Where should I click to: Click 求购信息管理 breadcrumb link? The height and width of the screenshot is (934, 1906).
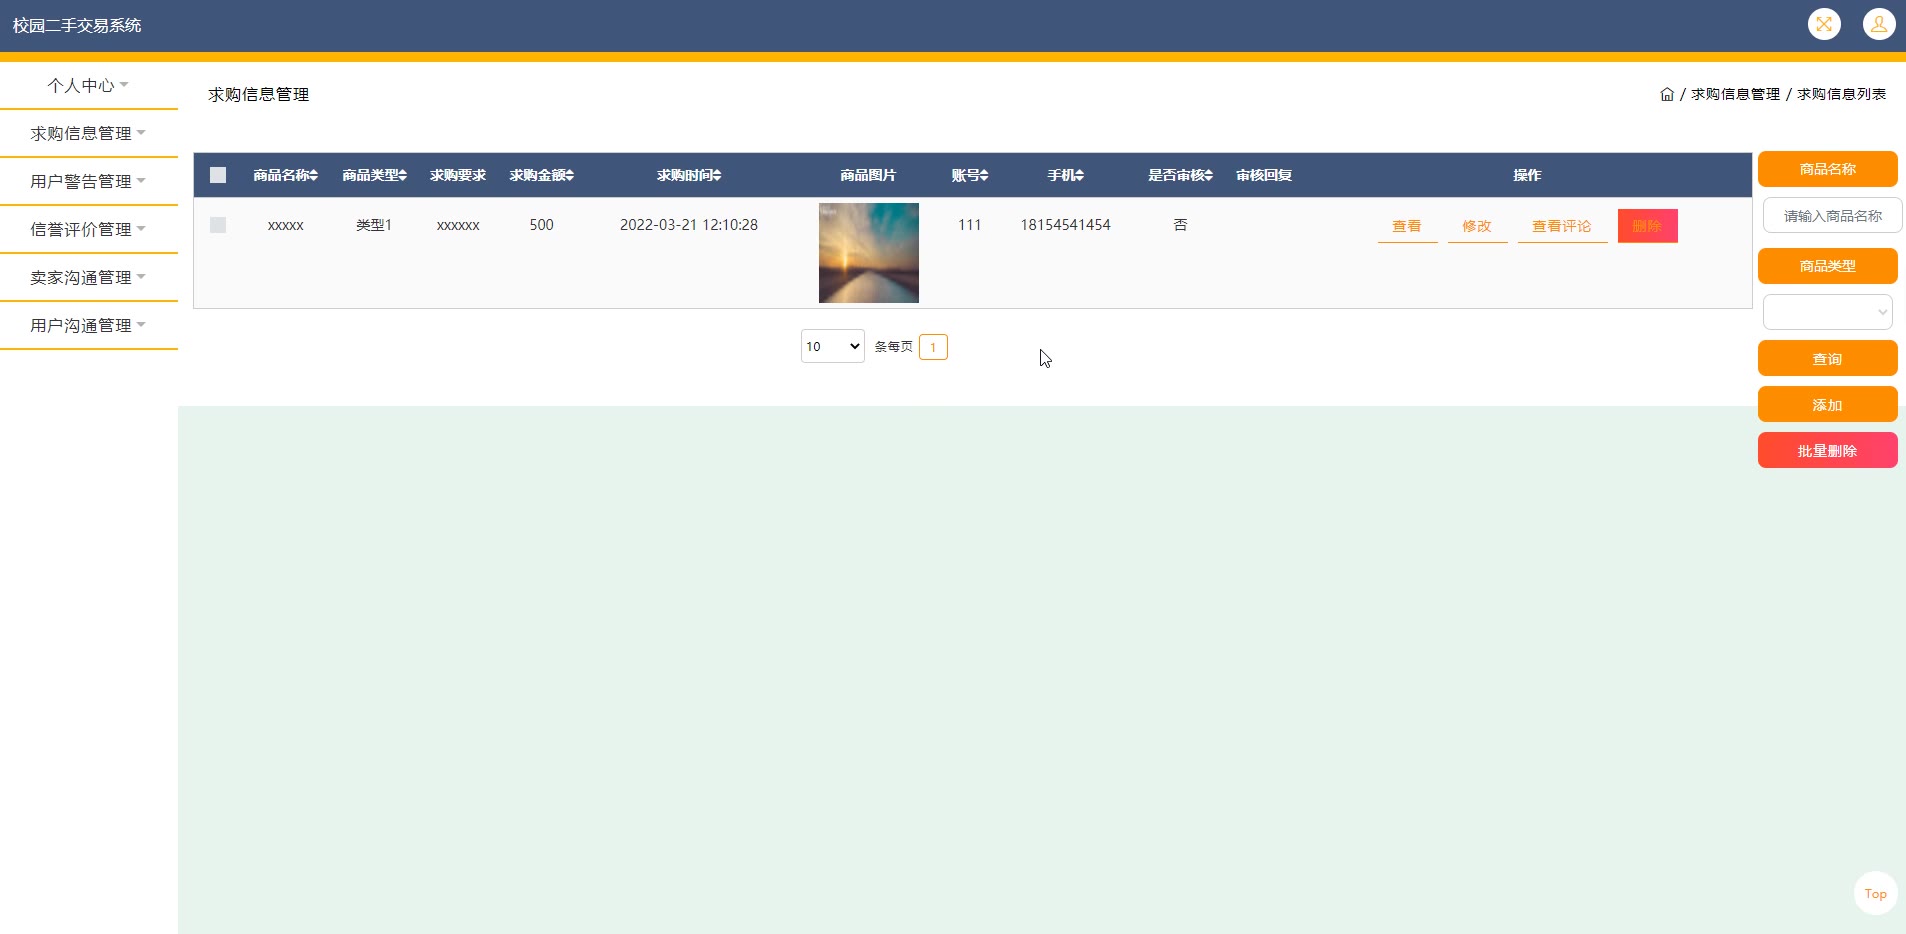1735,94
